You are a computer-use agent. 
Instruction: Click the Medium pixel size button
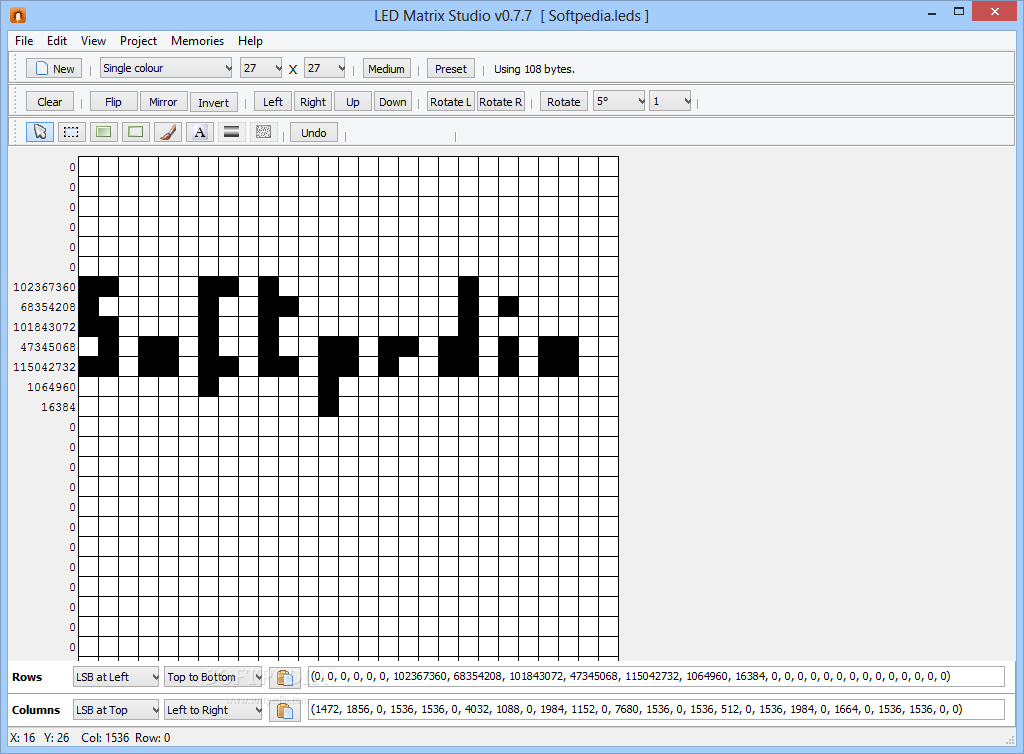pos(387,69)
